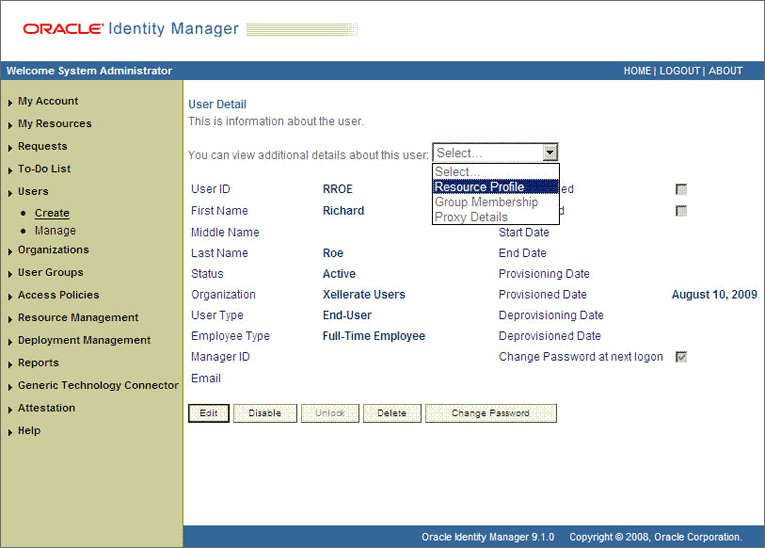This screenshot has width=765, height=548.
Task: Click the Deprovisioning Date label
Action: point(551,315)
